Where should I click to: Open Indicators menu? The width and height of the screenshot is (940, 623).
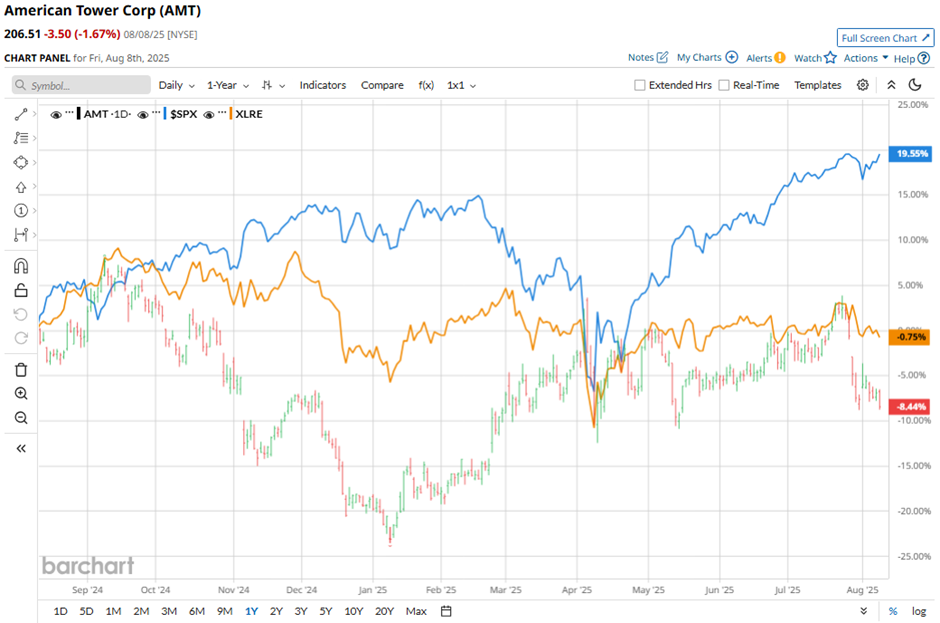click(323, 85)
